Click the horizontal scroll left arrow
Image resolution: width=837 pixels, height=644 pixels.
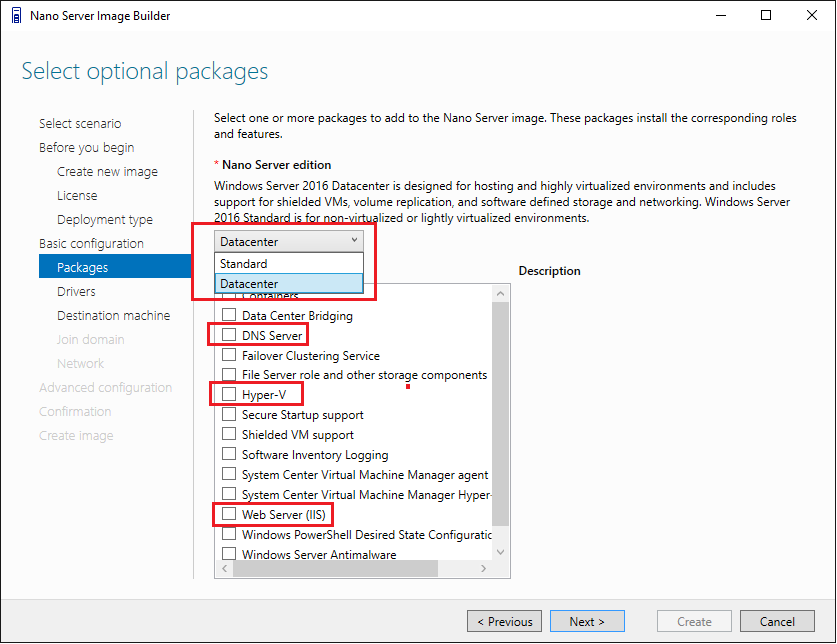(x=224, y=569)
